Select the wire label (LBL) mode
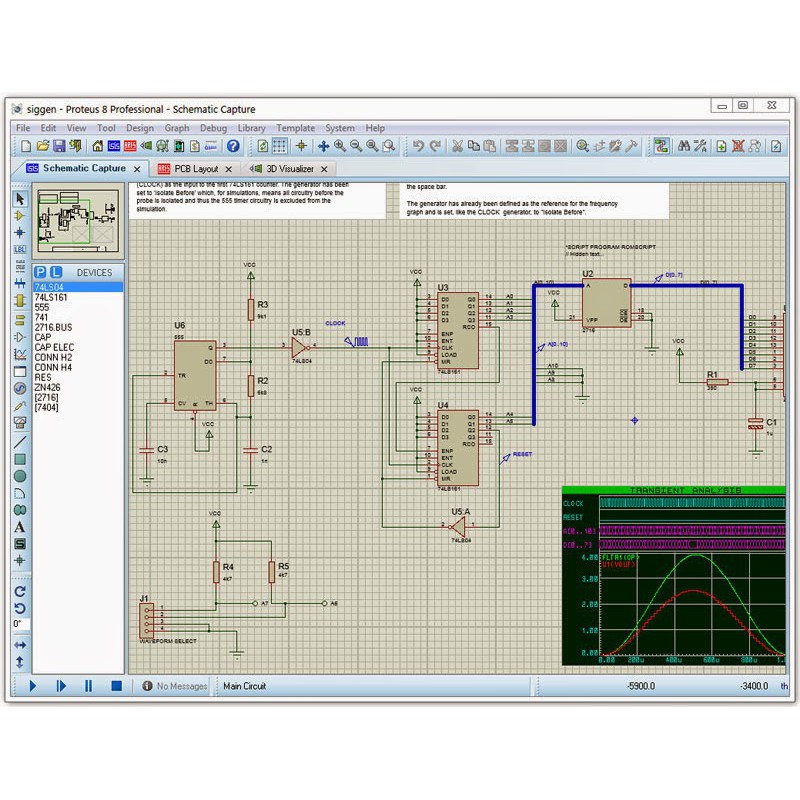 [x=15, y=250]
